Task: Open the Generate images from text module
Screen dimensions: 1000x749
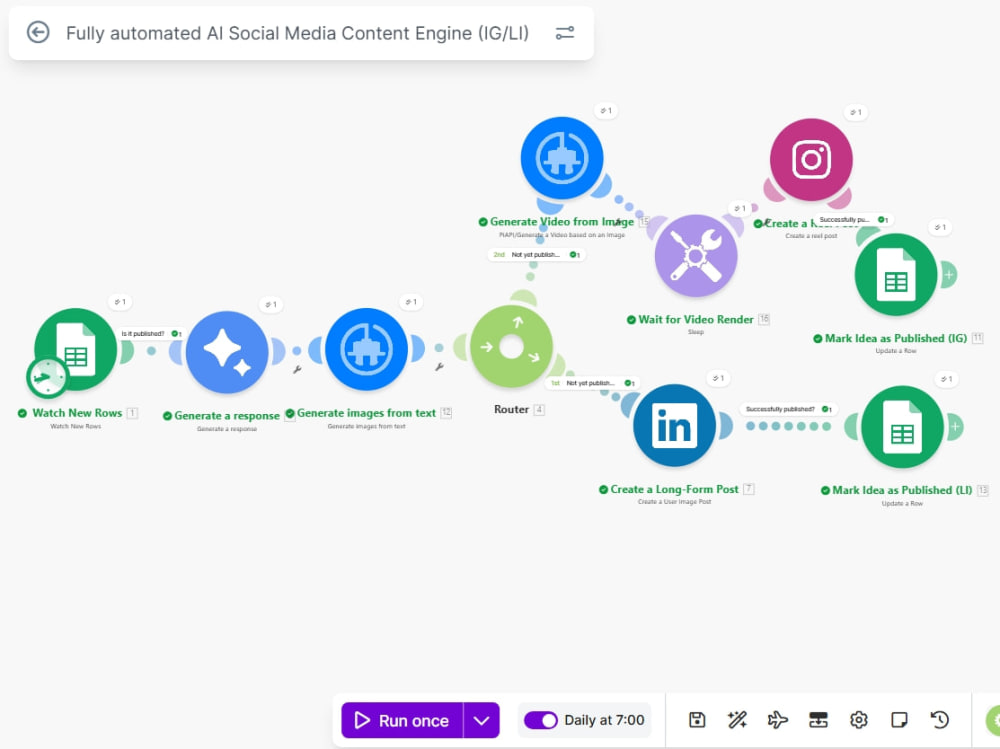Action: point(366,349)
